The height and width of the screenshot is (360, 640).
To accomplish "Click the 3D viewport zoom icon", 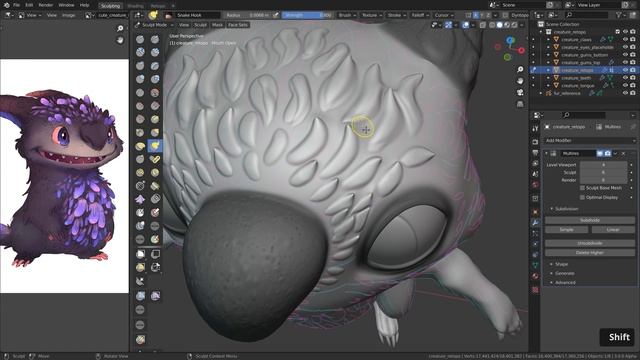I will pos(520,69).
